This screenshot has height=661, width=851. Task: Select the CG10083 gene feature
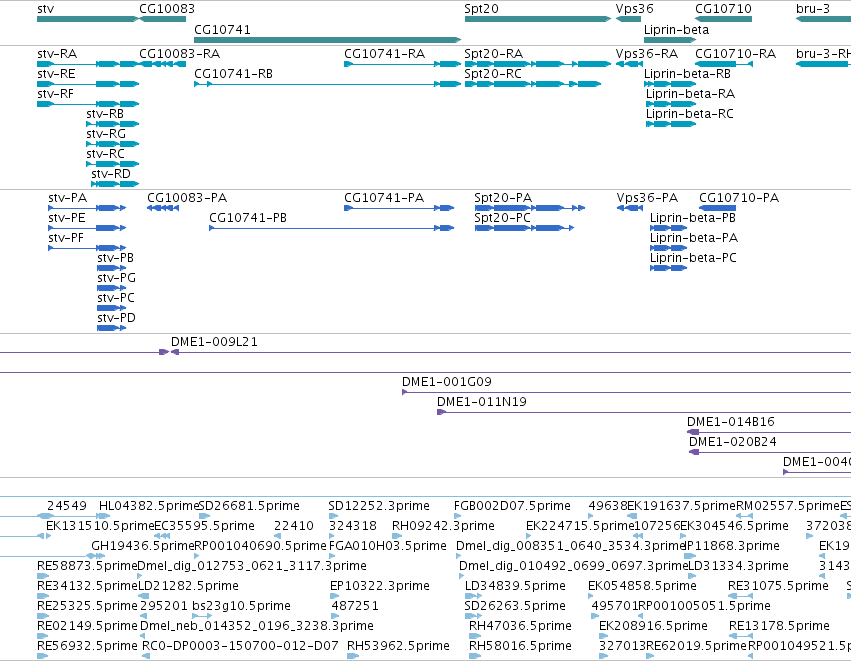[x=163, y=19]
